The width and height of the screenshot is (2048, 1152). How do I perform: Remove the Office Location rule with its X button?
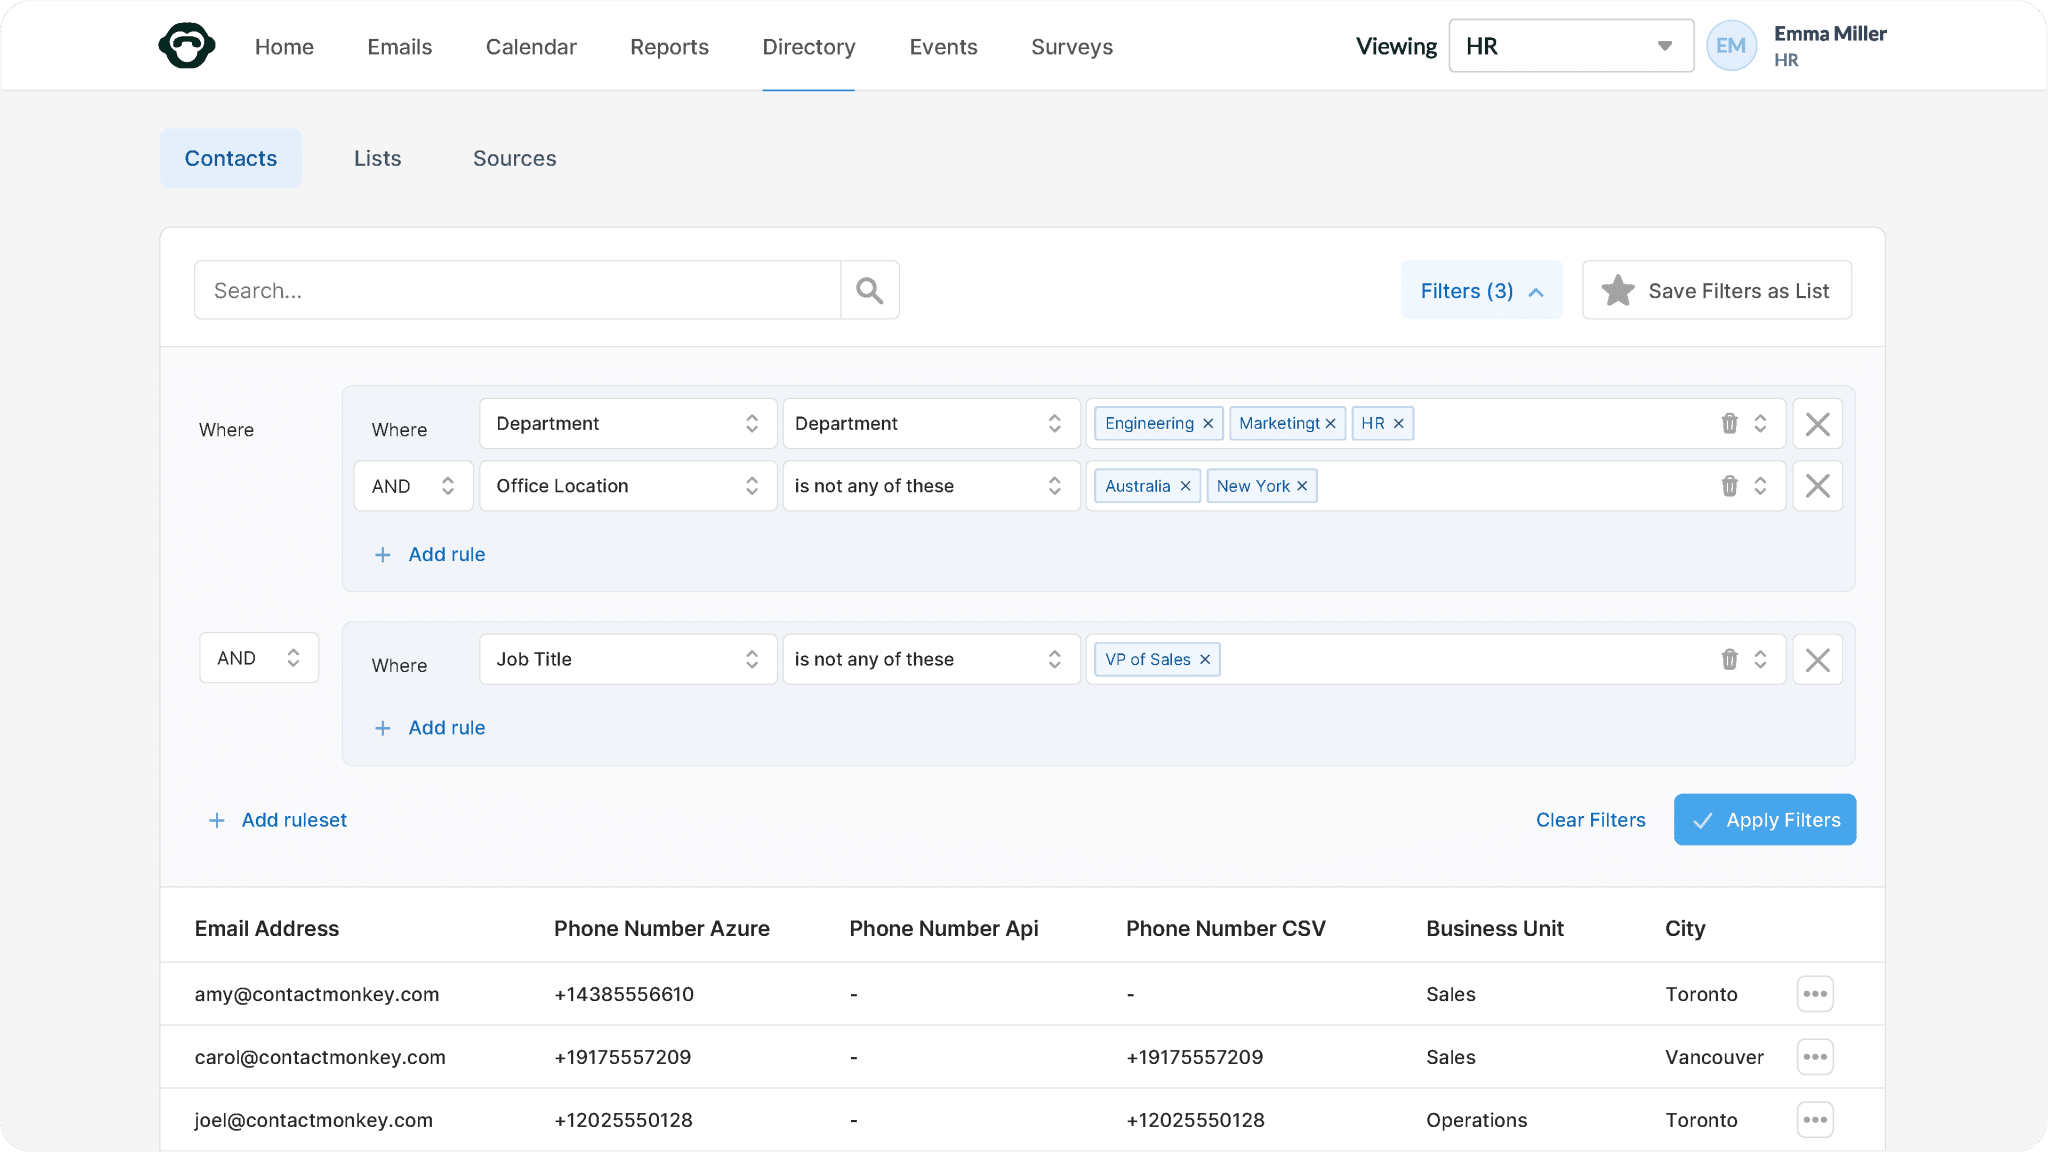click(x=1817, y=486)
